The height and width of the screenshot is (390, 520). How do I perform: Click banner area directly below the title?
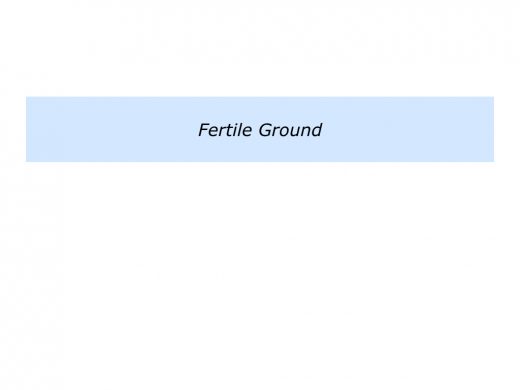tap(260, 150)
